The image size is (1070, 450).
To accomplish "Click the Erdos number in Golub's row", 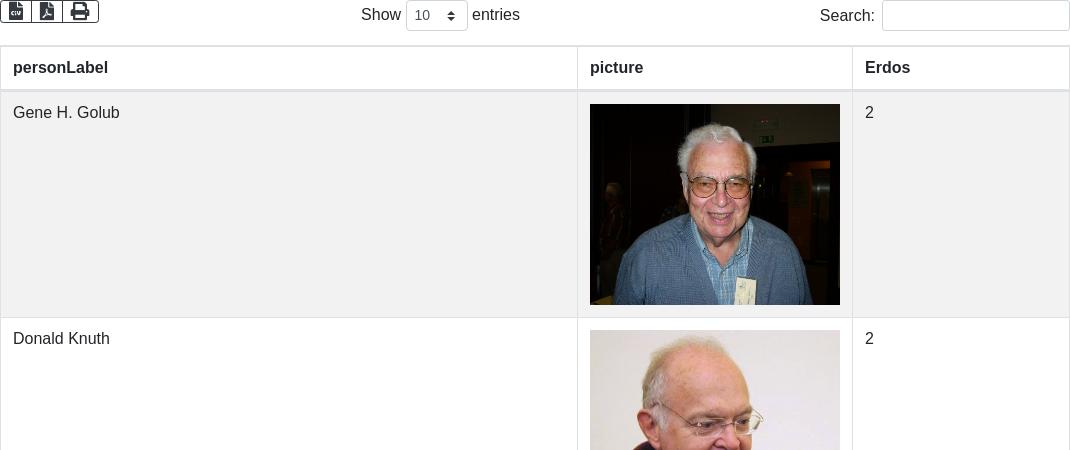I will (x=869, y=113).
